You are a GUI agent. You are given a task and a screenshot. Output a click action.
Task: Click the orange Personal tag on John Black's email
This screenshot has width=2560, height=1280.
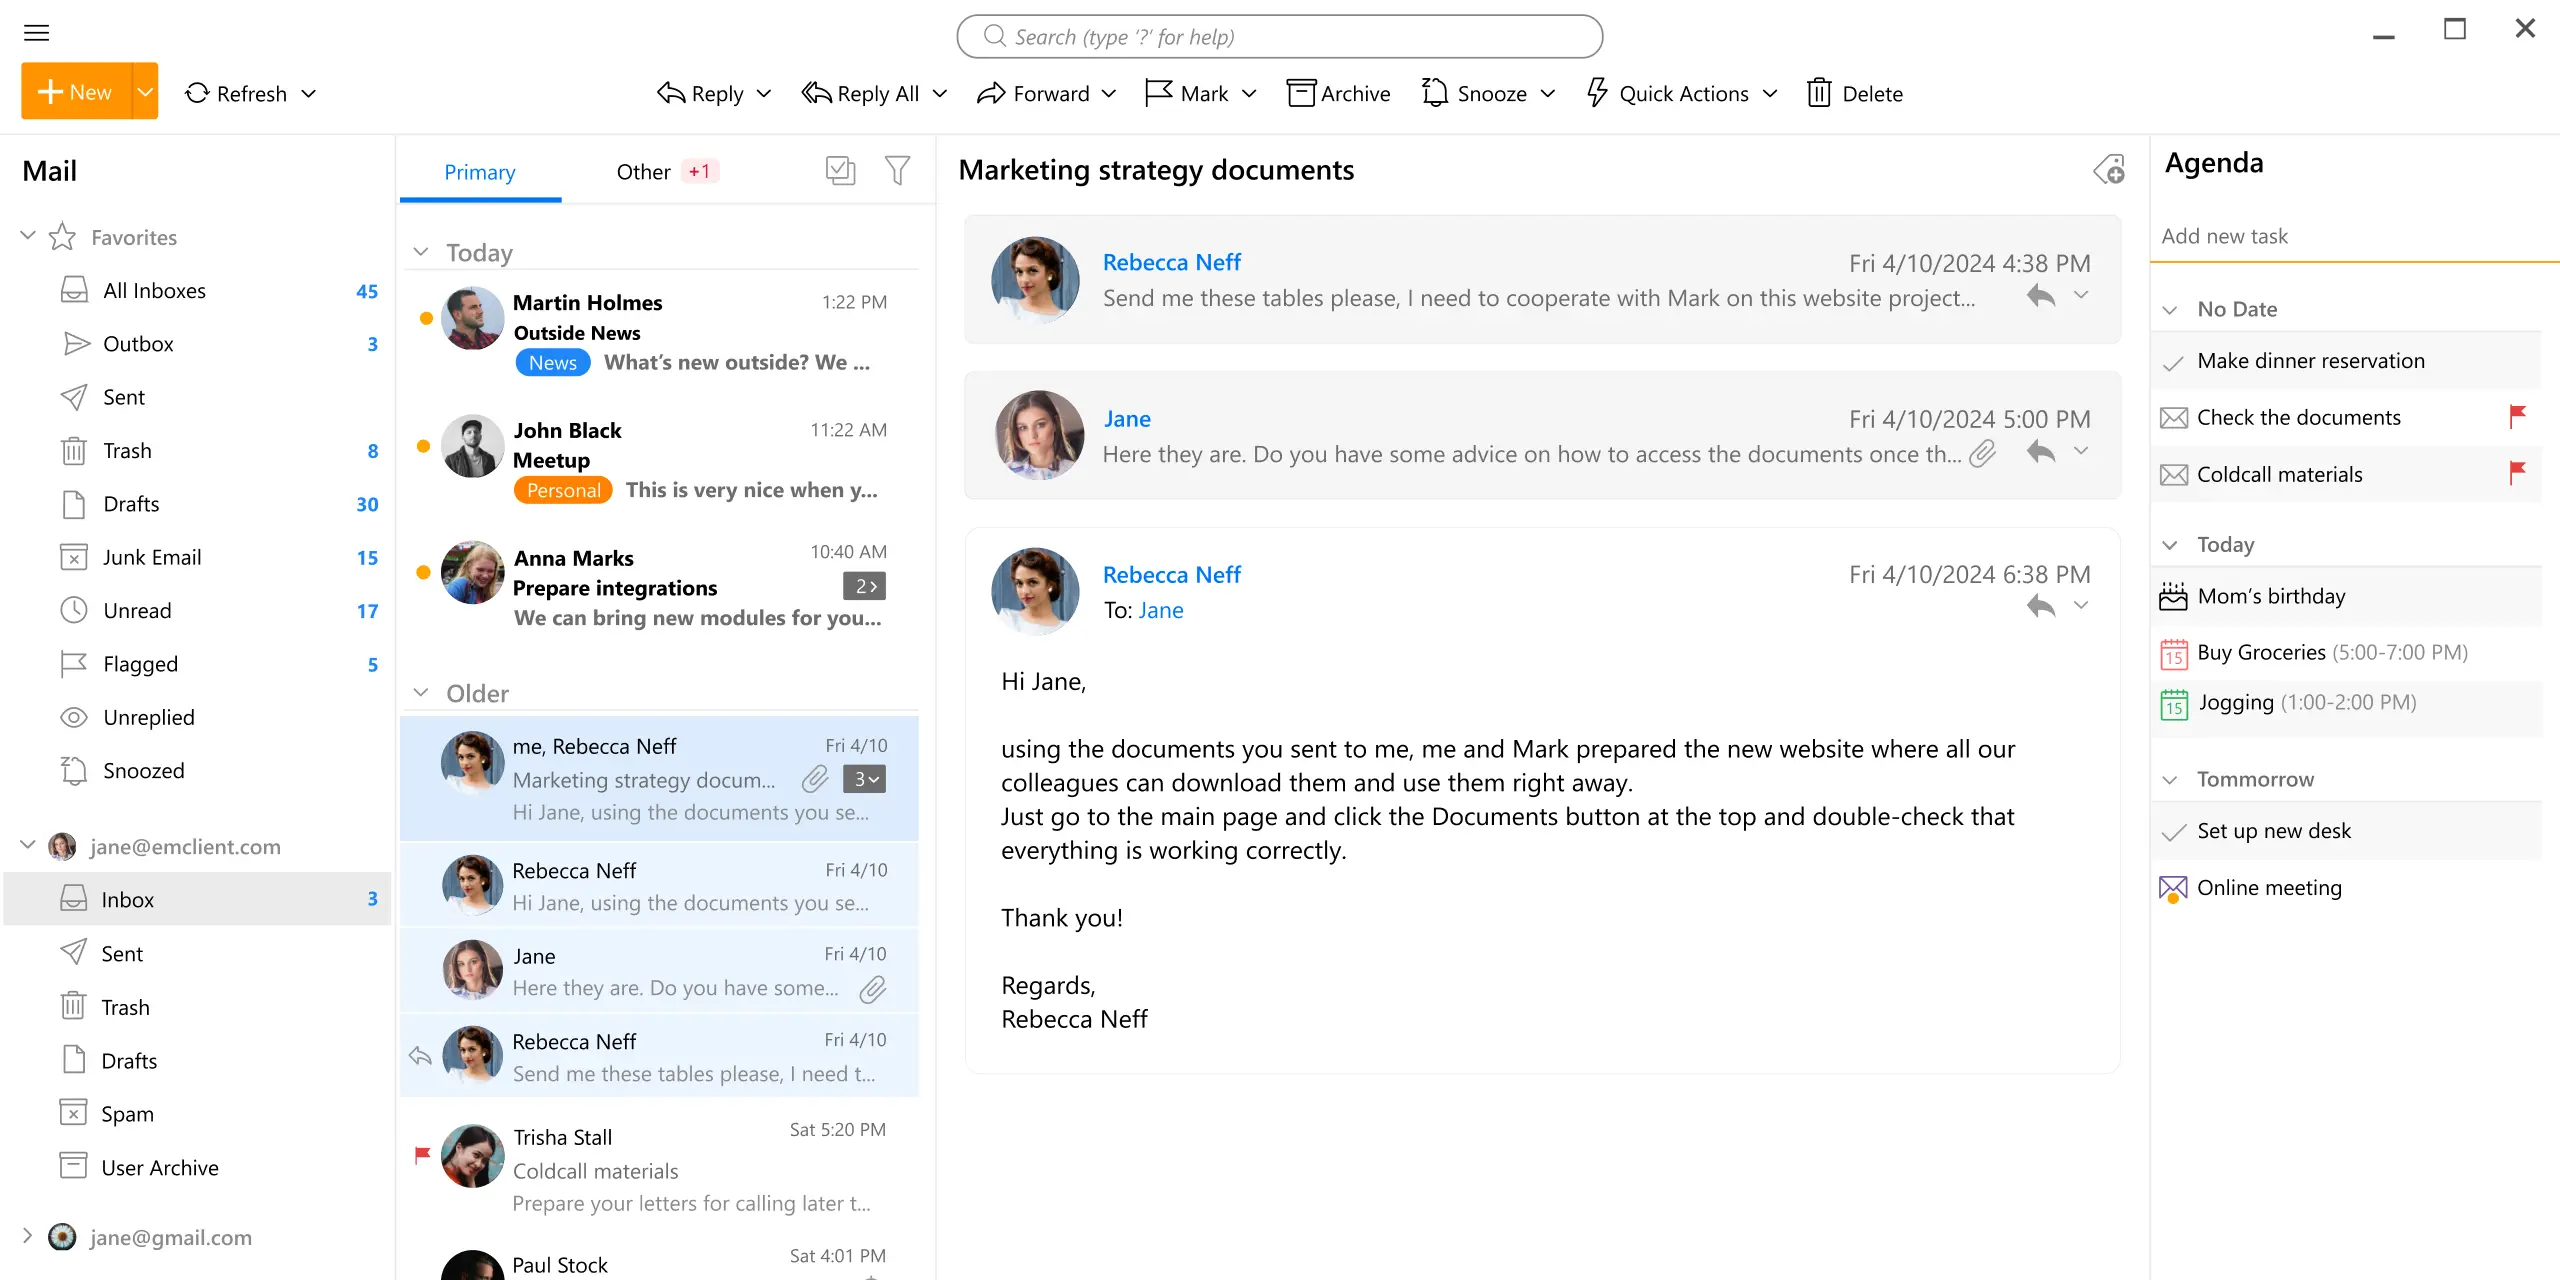click(563, 490)
